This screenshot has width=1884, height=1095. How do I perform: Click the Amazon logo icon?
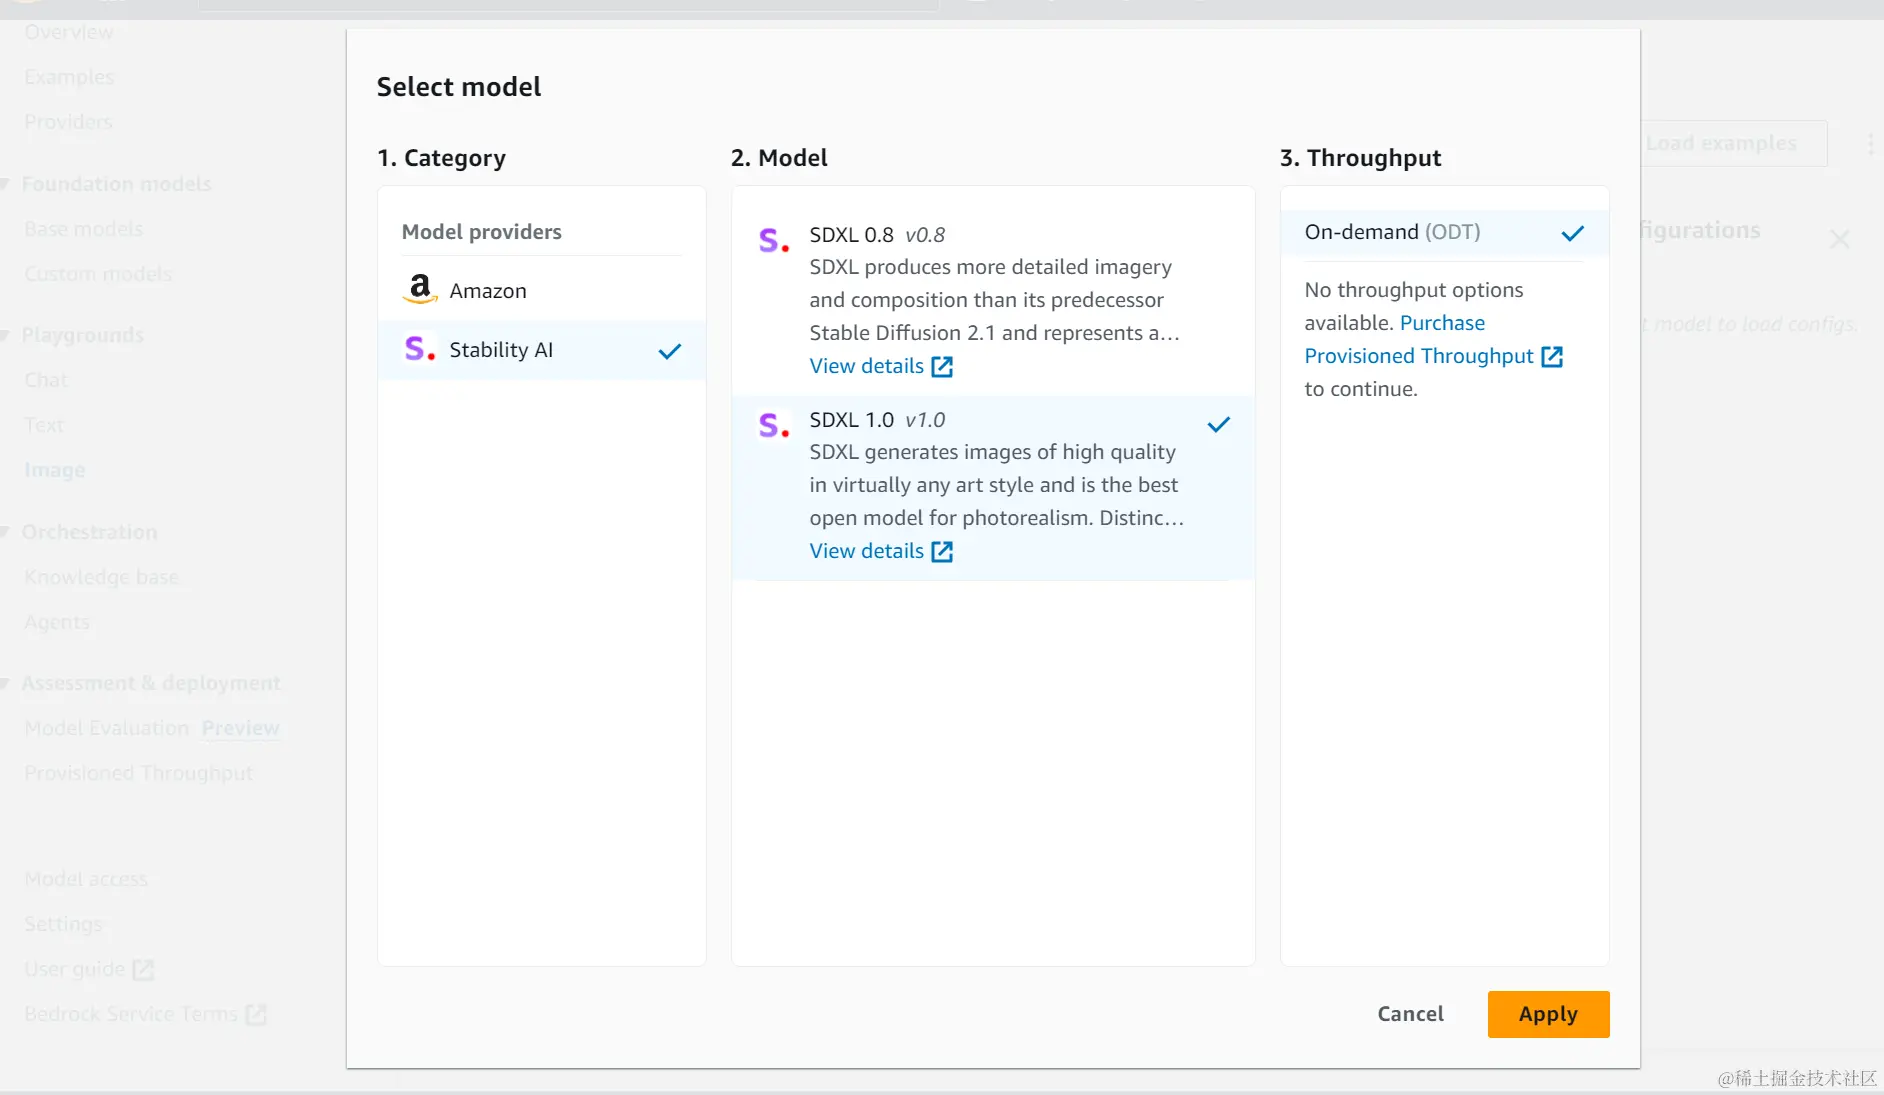point(420,289)
